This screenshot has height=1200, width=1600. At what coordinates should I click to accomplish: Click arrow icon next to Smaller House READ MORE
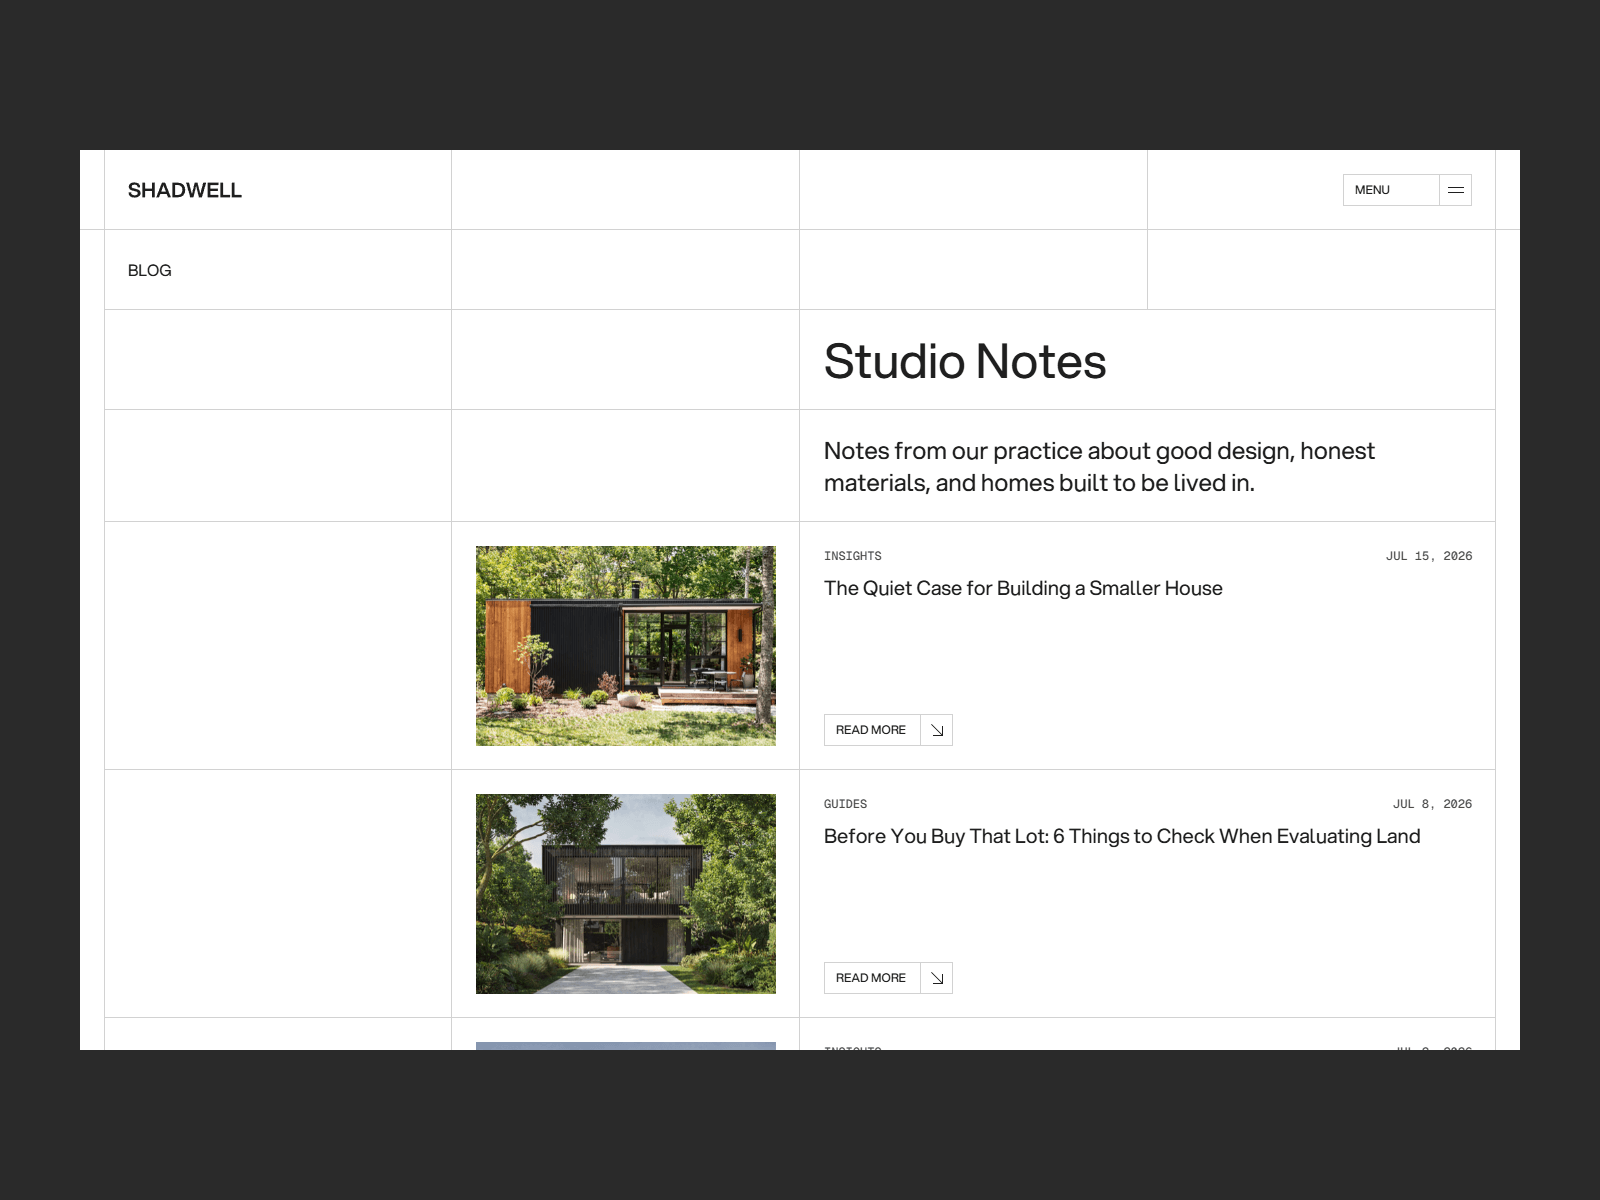(x=937, y=730)
